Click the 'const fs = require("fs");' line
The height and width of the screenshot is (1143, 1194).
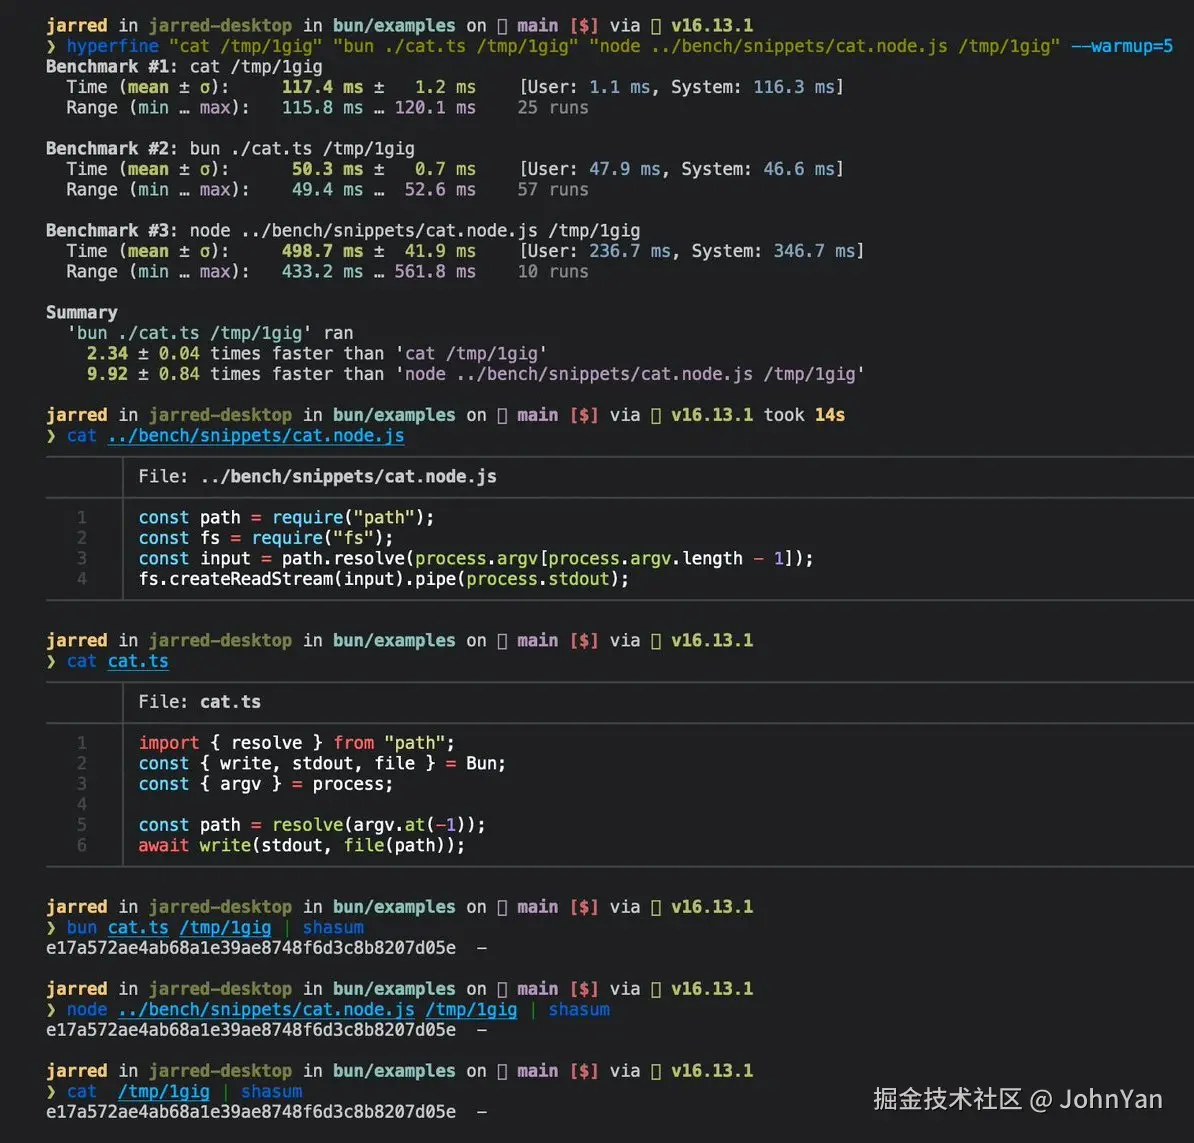[266, 538]
